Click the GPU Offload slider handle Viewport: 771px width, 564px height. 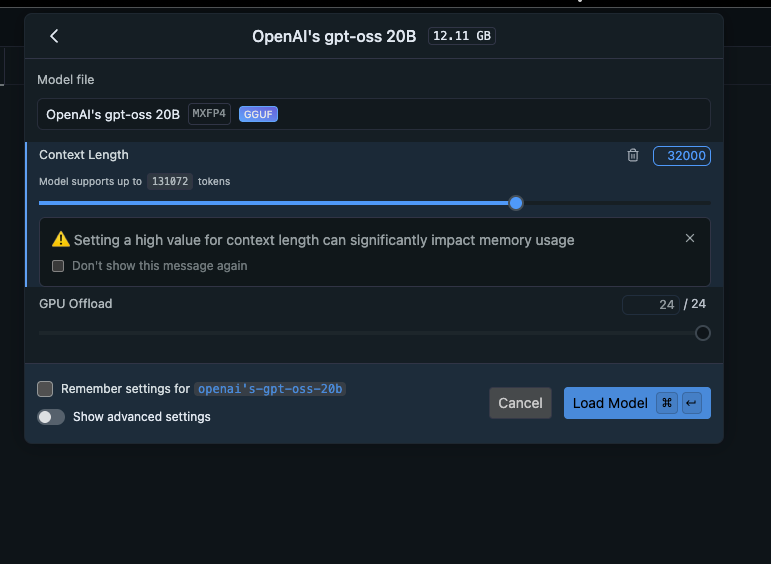703,333
